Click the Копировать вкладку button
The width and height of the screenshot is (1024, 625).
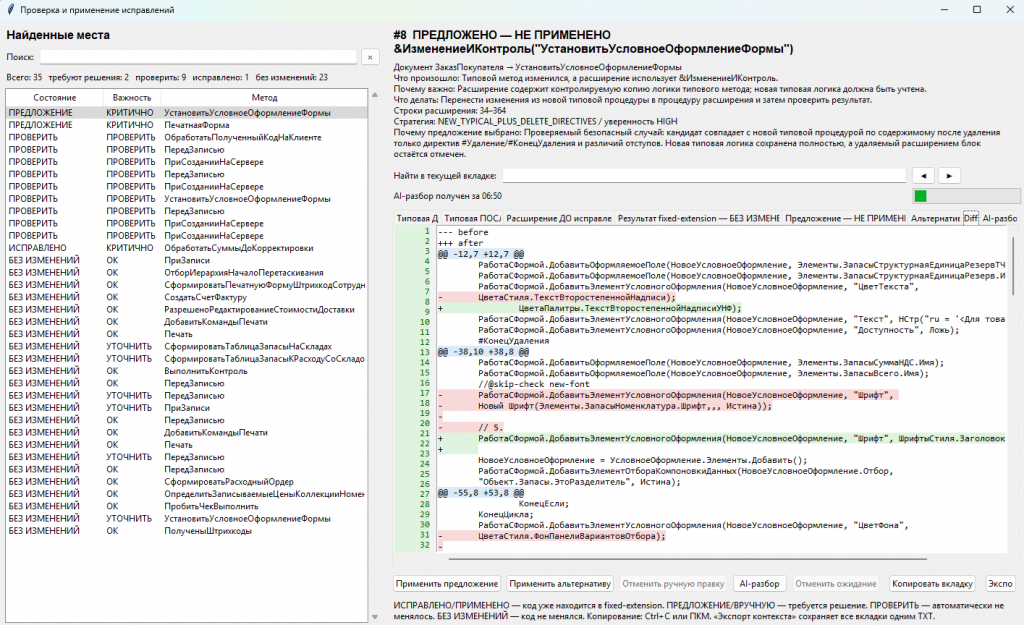pos(932,584)
